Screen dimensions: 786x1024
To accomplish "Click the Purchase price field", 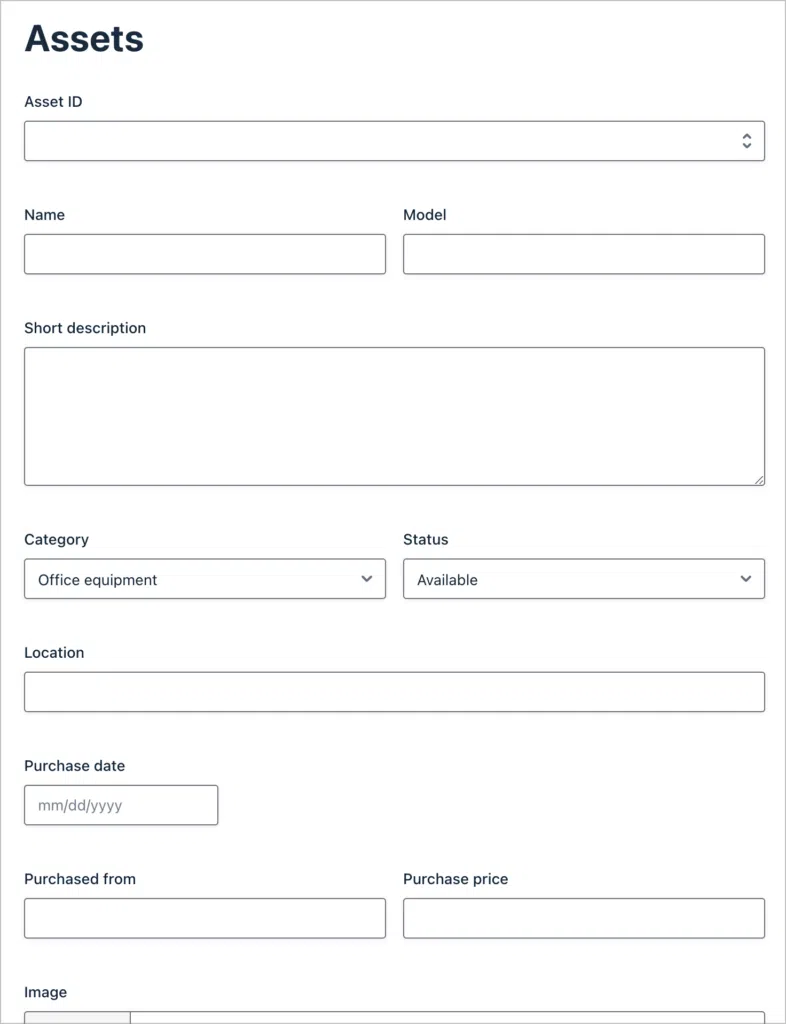I will (584, 918).
